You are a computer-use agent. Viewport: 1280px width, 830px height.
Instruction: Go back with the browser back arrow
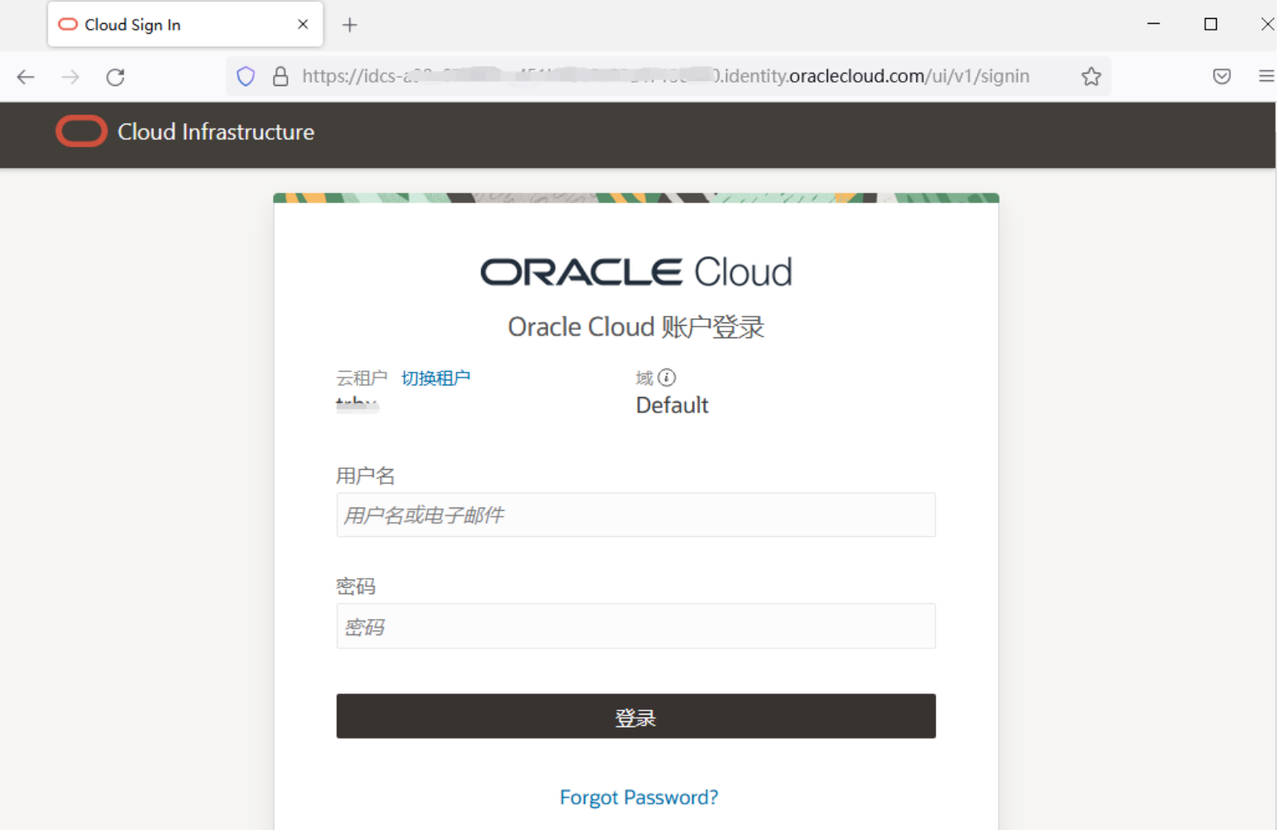pyautogui.click(x=26, y=77)
